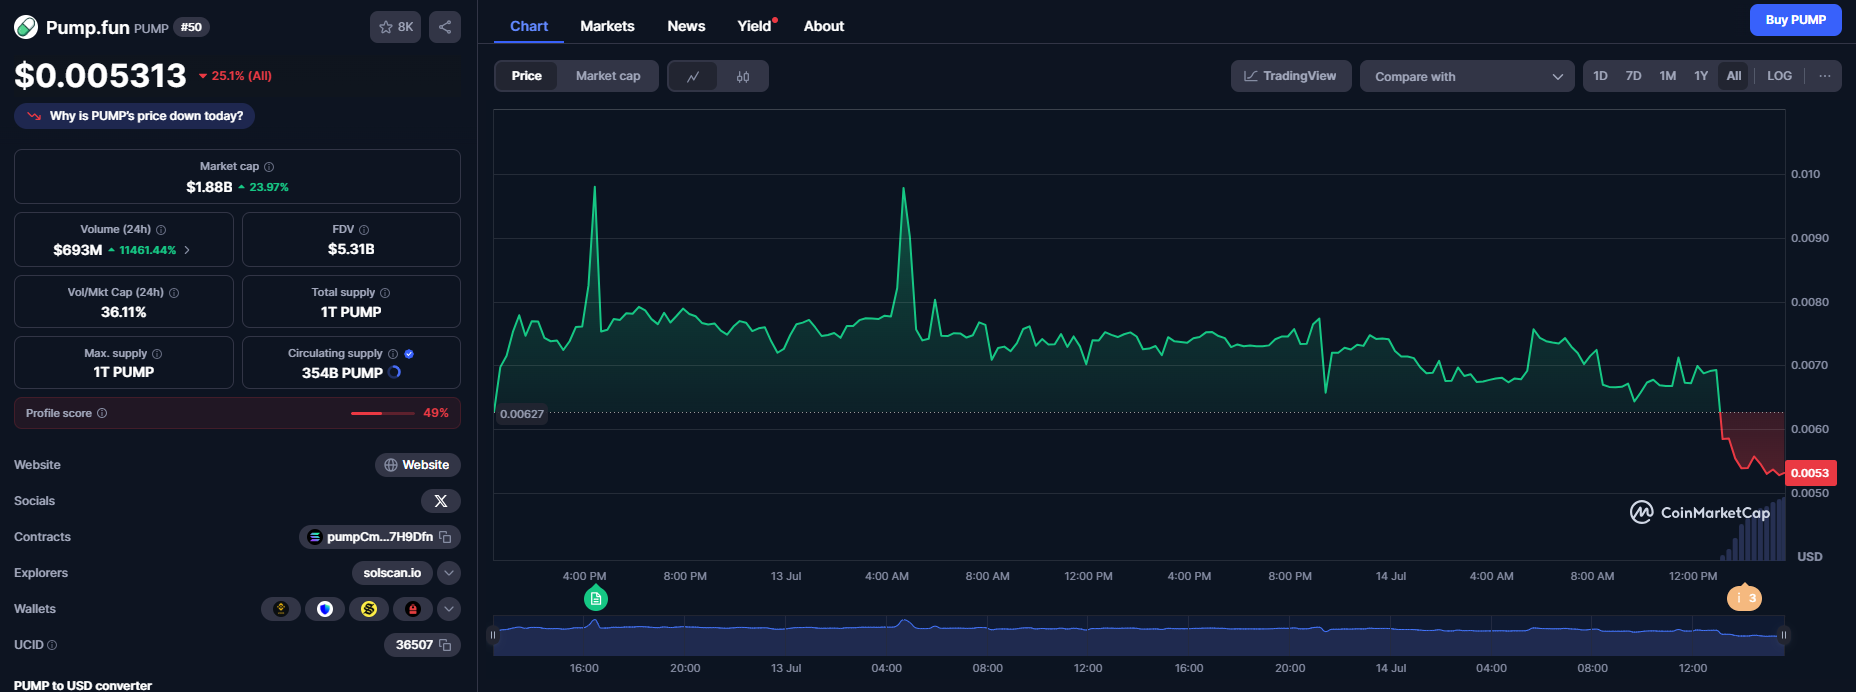Visit the Website link

pyautogui.click(x=418, y=465)
